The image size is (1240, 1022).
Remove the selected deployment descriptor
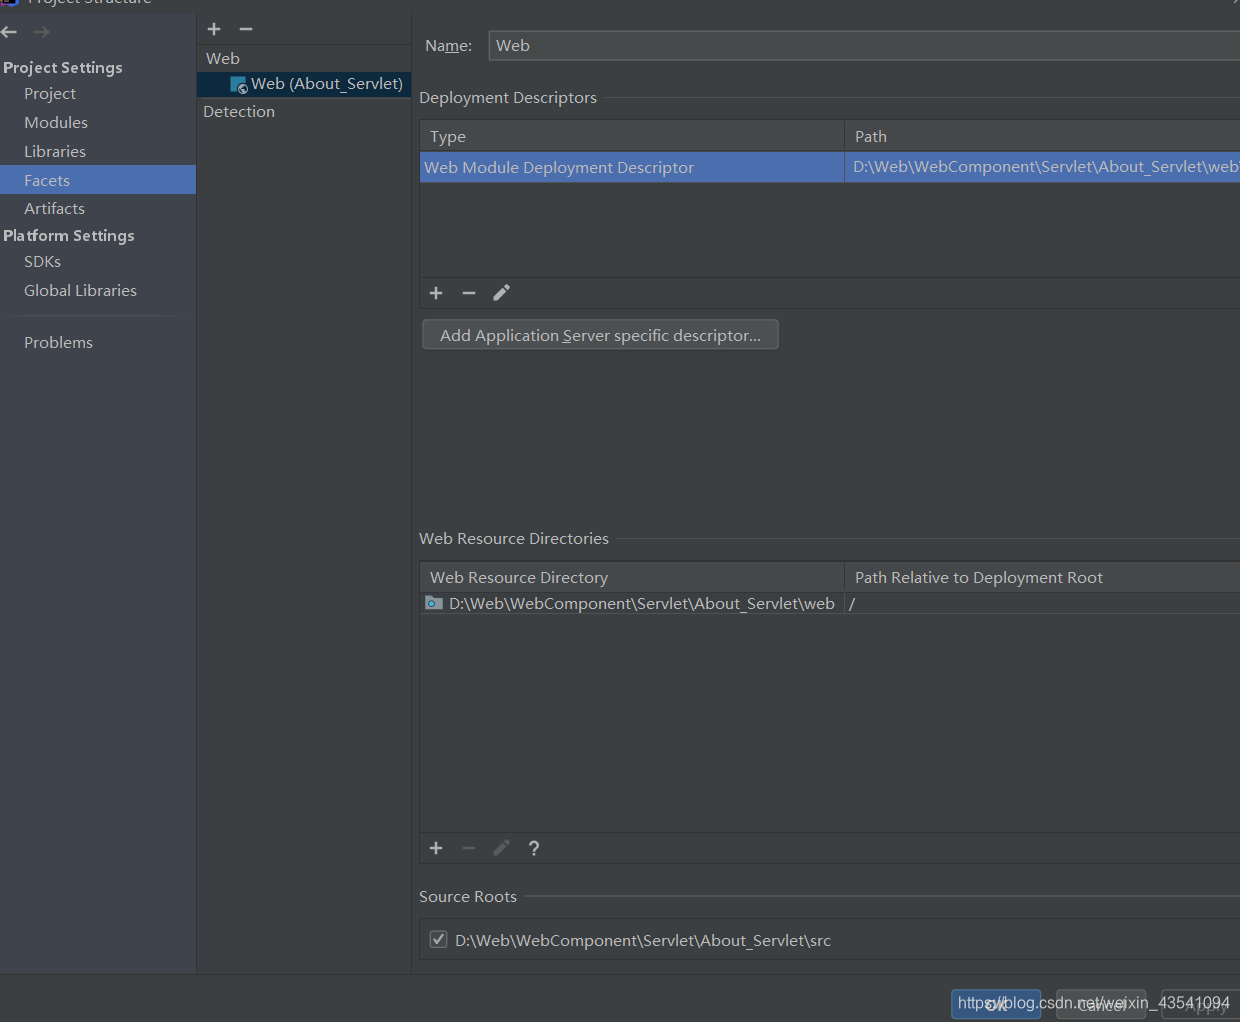pyautogui.click(x=469, y=293)
